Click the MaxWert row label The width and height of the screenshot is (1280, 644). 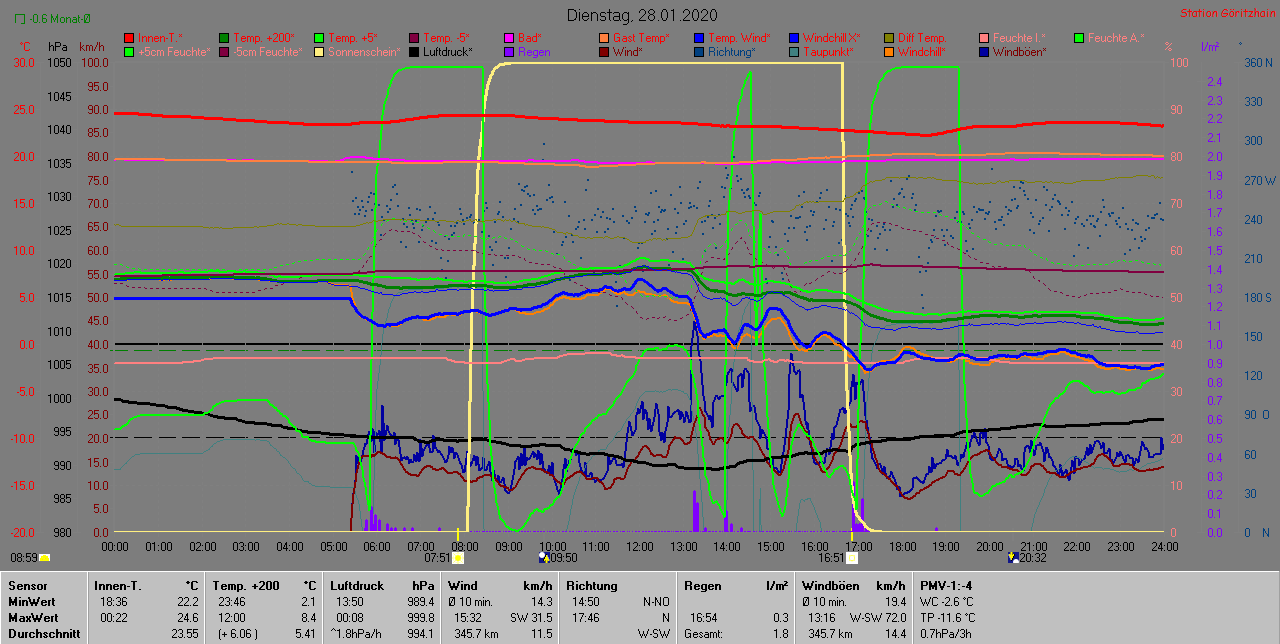tap(34, 617)
